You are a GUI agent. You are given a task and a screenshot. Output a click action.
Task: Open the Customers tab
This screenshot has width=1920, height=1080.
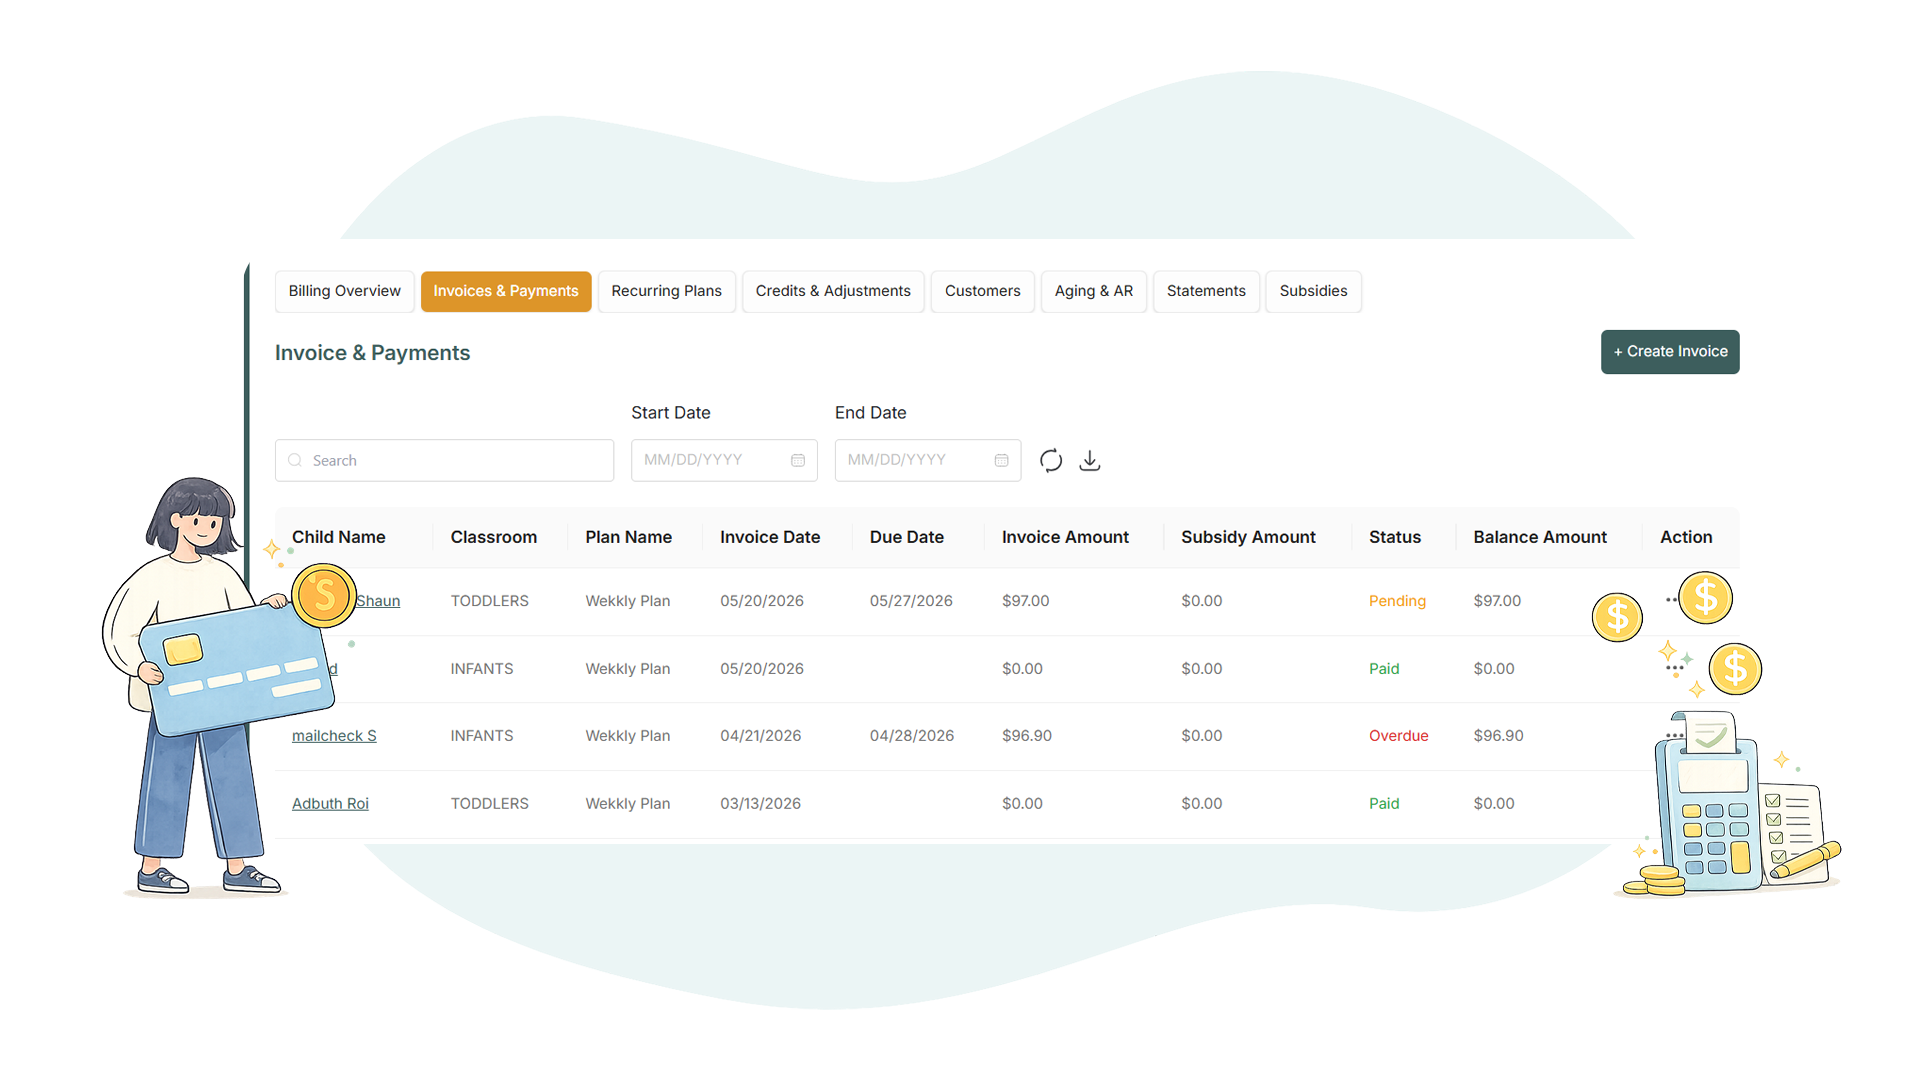982,291
